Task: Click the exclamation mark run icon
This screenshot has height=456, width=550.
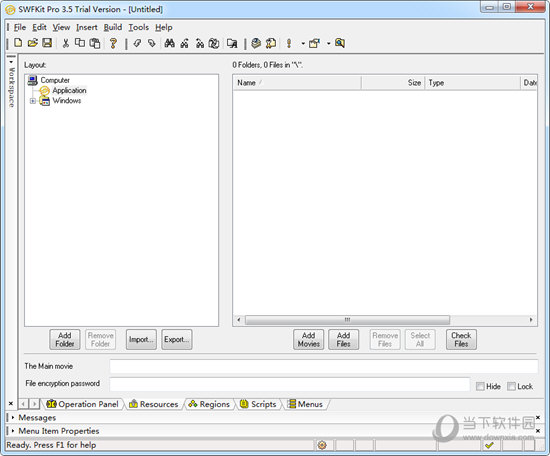Action: point(289,43)
